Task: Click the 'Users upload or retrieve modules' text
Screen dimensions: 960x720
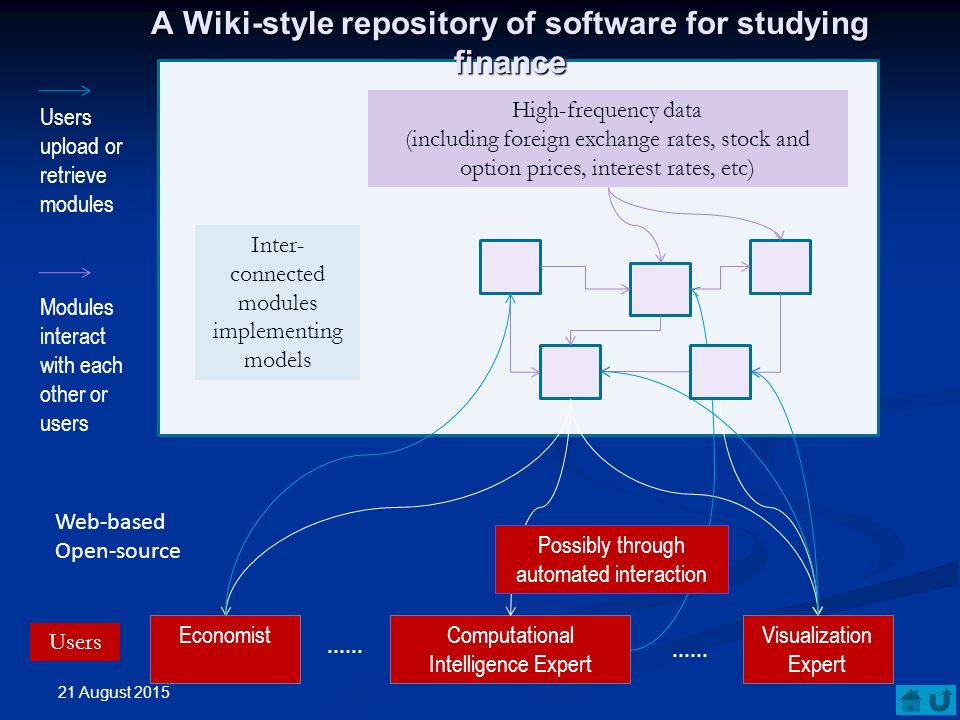Action: pyautogui.click(x=80, y=160)
